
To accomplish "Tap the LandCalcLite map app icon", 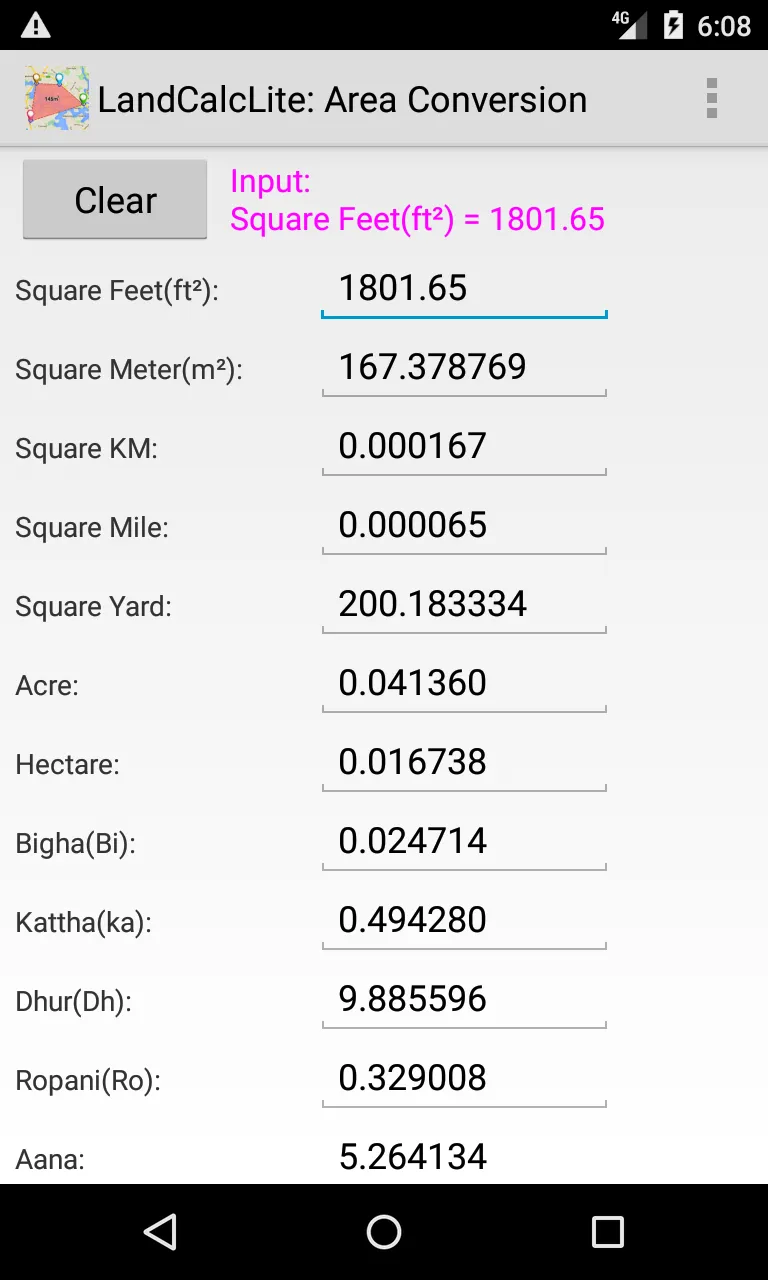I will tap(57, 99).
